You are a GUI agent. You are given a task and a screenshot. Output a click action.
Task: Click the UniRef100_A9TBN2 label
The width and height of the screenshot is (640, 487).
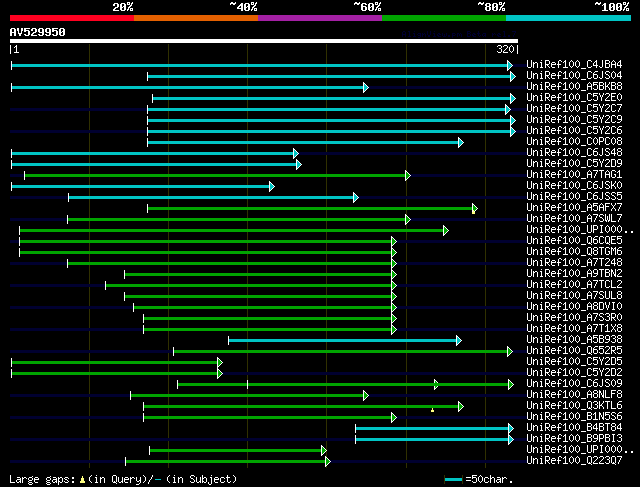[x=574, y=274]
